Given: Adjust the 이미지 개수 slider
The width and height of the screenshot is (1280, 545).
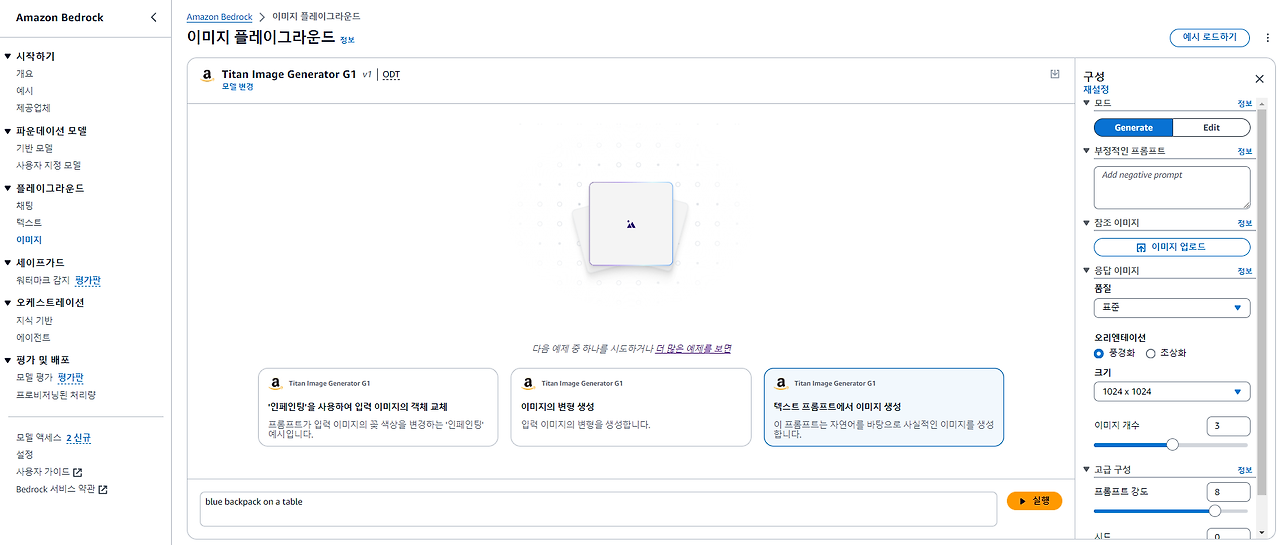Looking at the screenshot, I should pyautogui.click(x=1172, y=445).
